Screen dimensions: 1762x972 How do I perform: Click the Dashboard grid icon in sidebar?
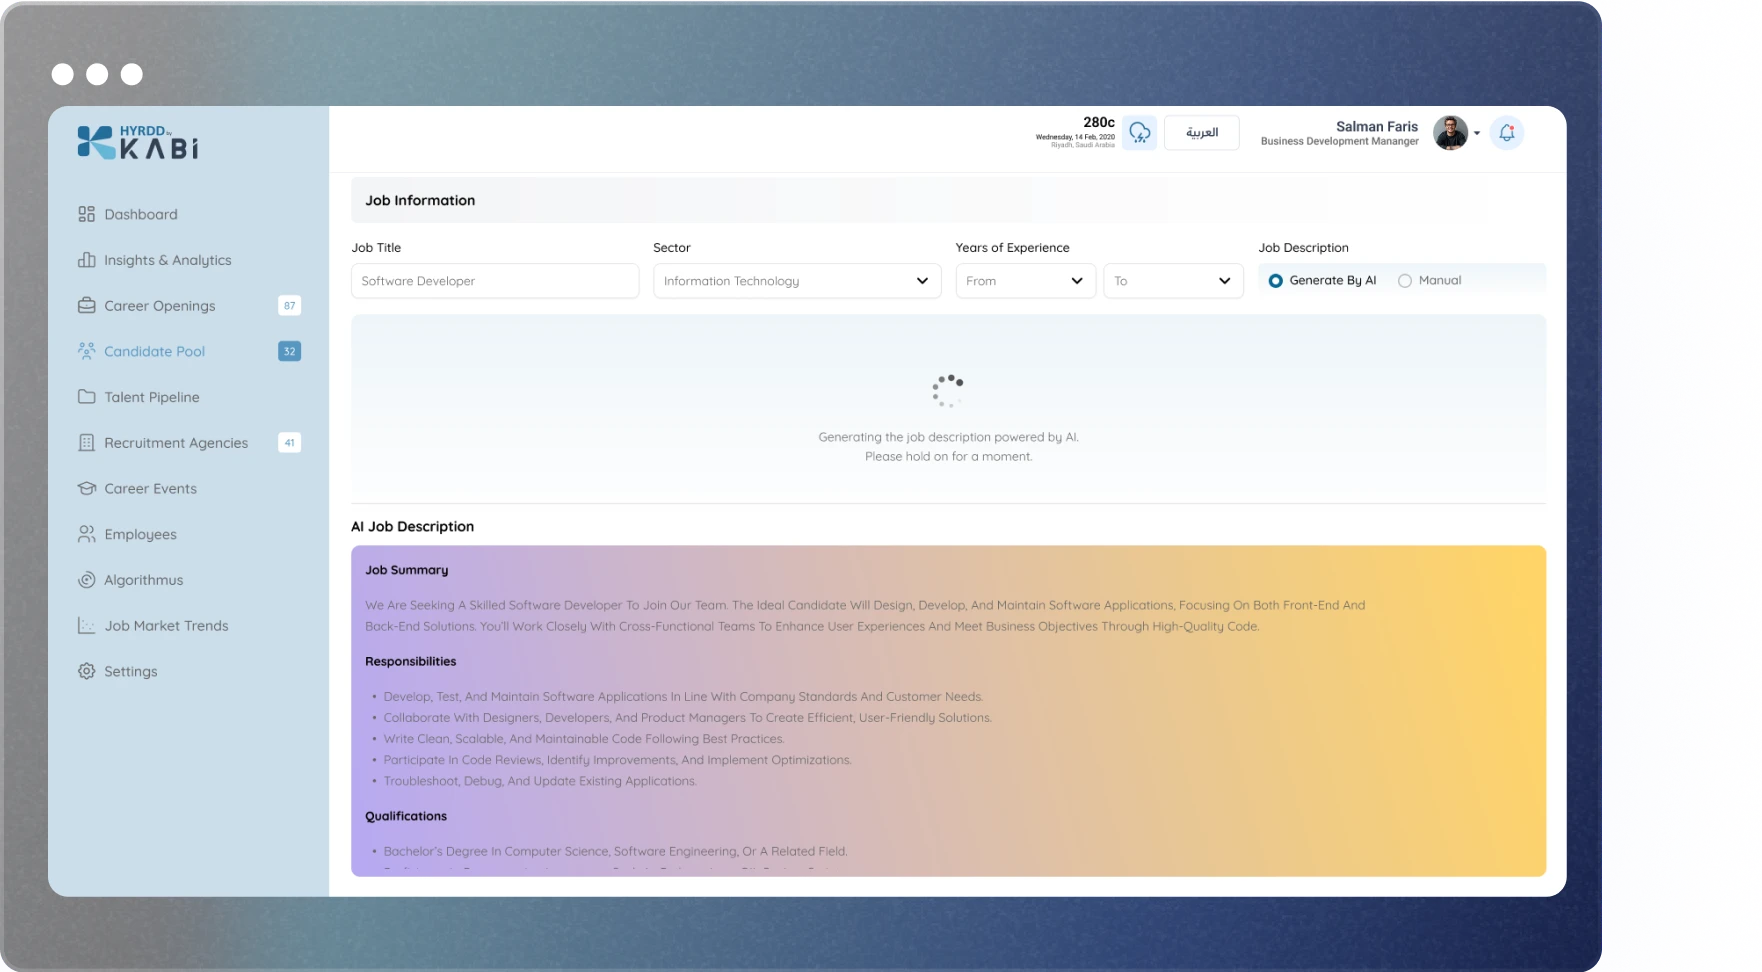coord(87,214)
